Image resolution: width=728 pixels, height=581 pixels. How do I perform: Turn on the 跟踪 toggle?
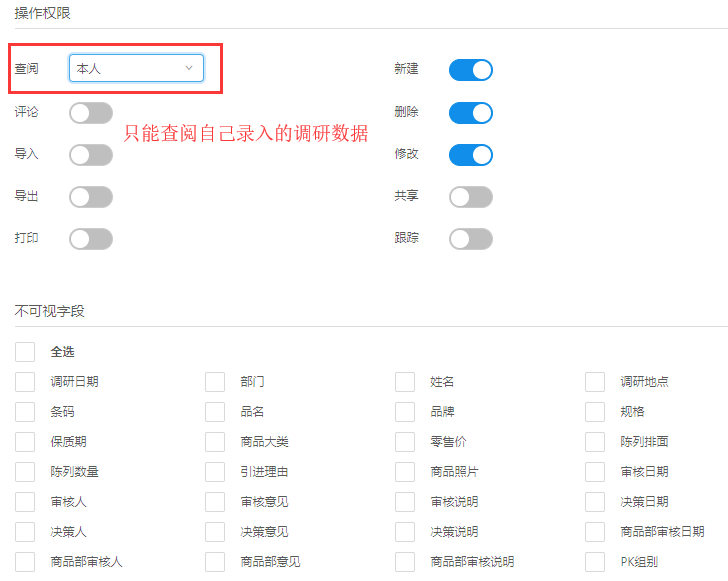470,239
